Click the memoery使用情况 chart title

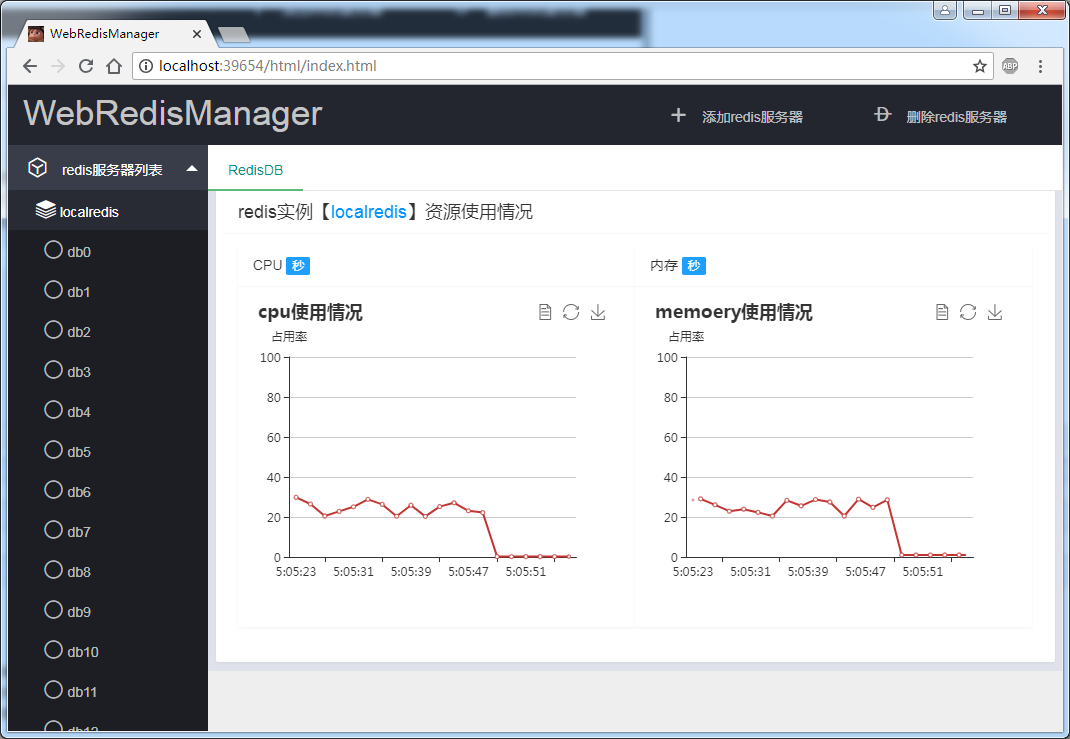coord(734,312)
